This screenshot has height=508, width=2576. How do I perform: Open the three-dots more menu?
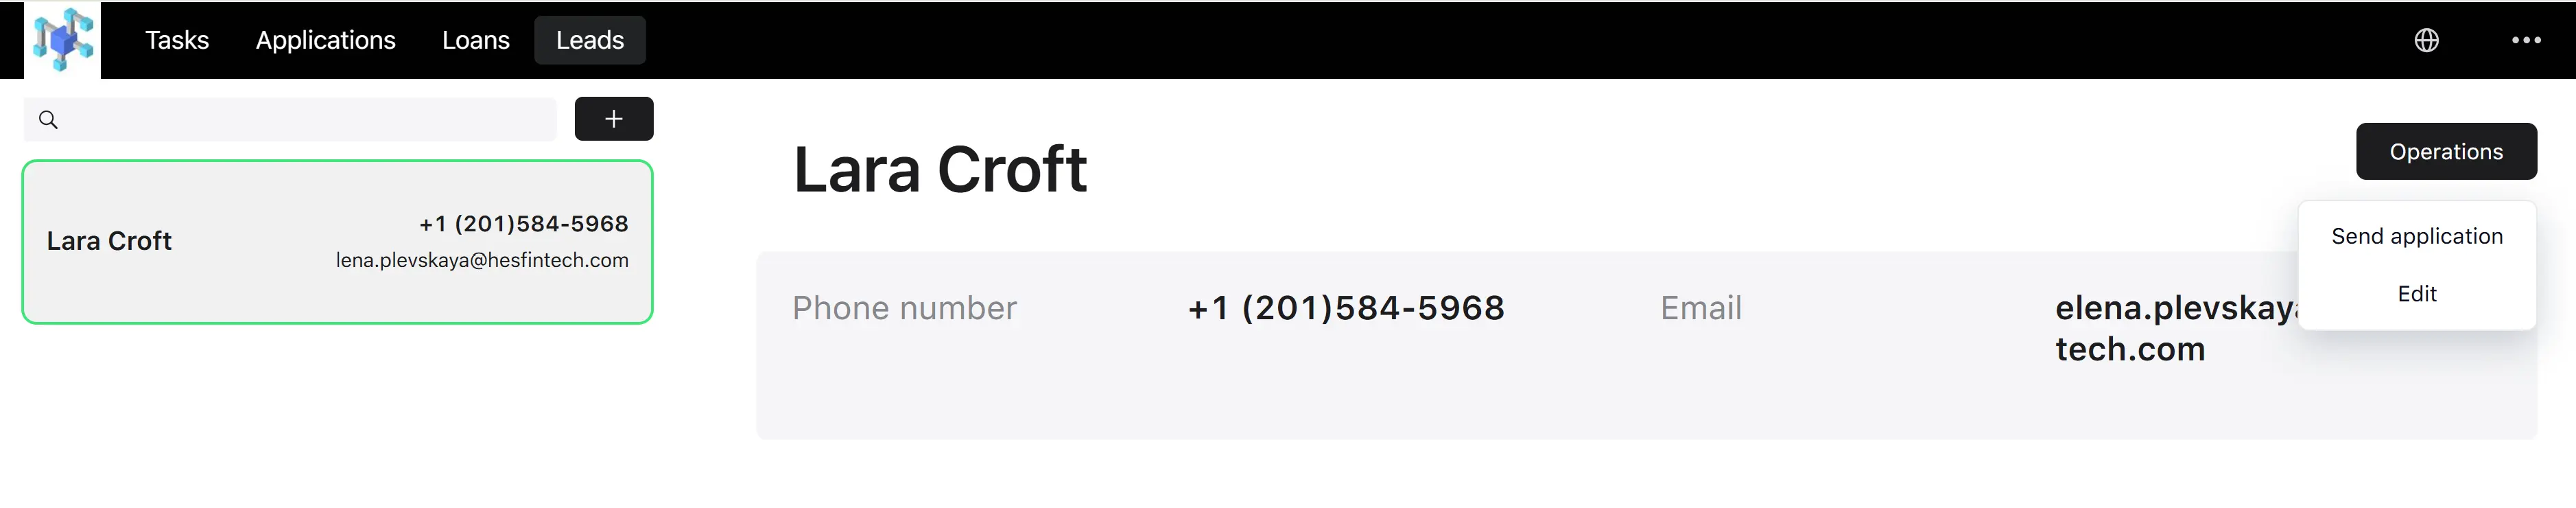point(2526,40)
